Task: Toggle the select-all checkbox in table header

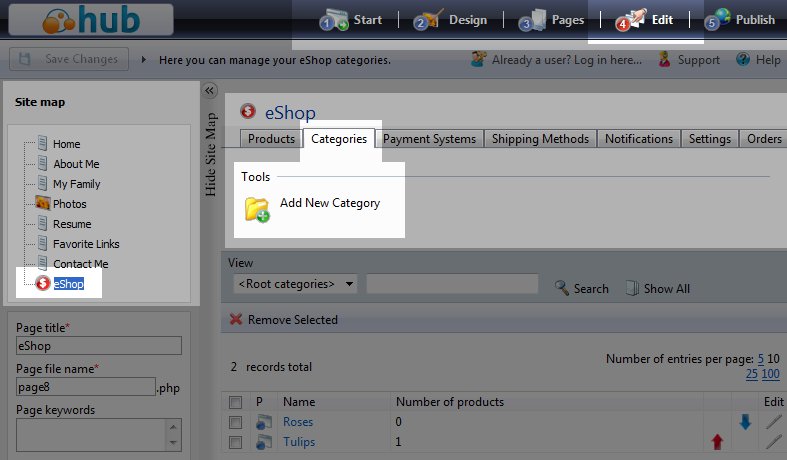Action: click(x=235, y=402)
